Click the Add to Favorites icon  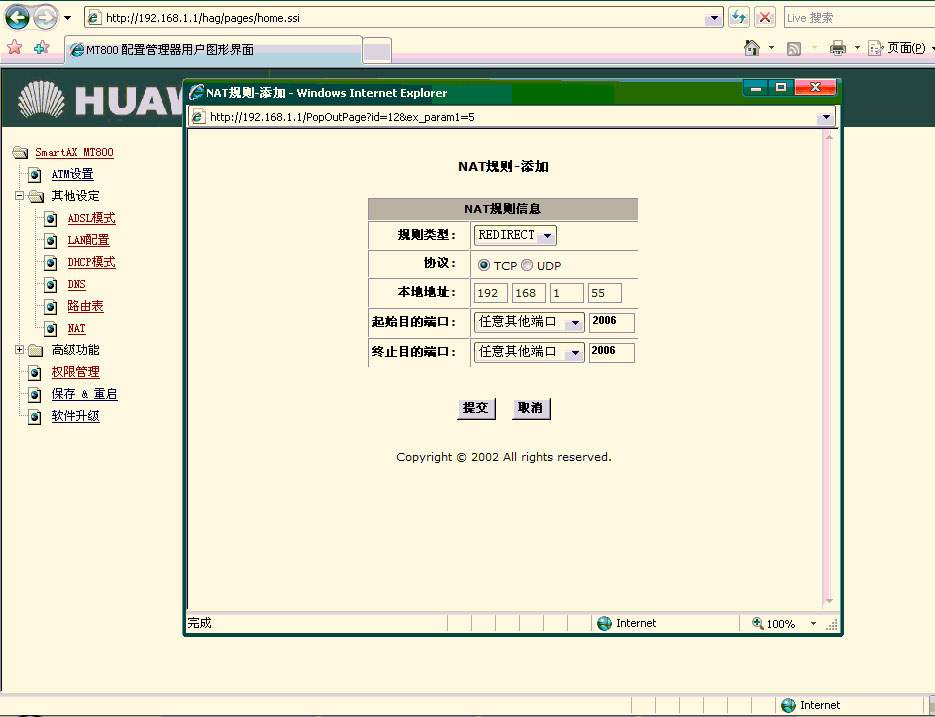[41, 47]
